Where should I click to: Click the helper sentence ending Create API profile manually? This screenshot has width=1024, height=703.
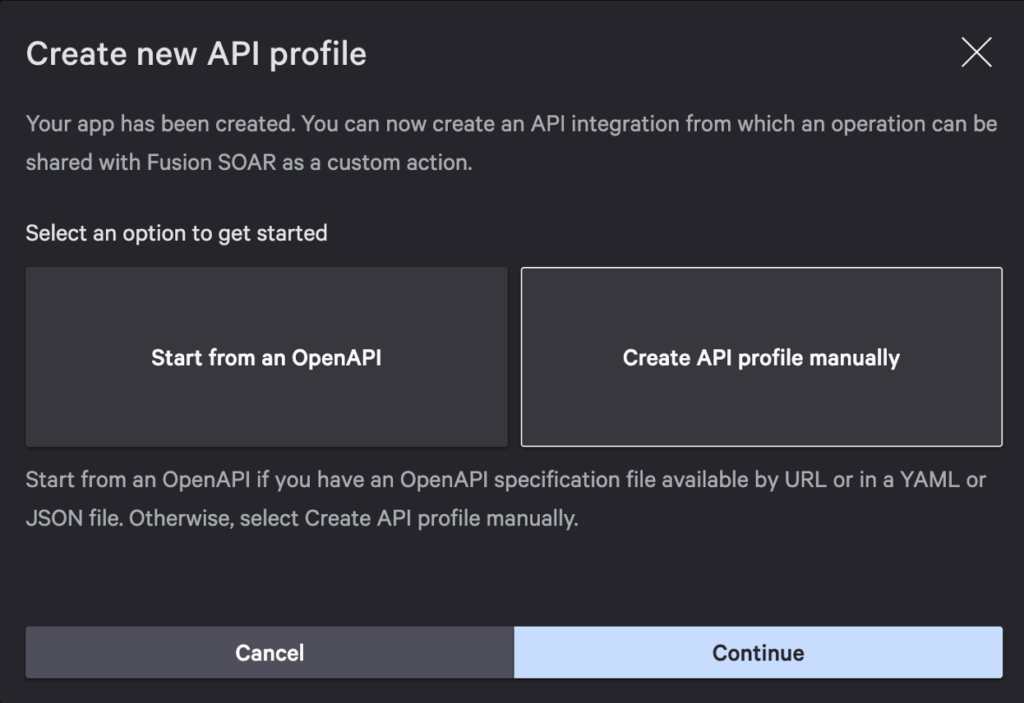(x=440, y=519)
